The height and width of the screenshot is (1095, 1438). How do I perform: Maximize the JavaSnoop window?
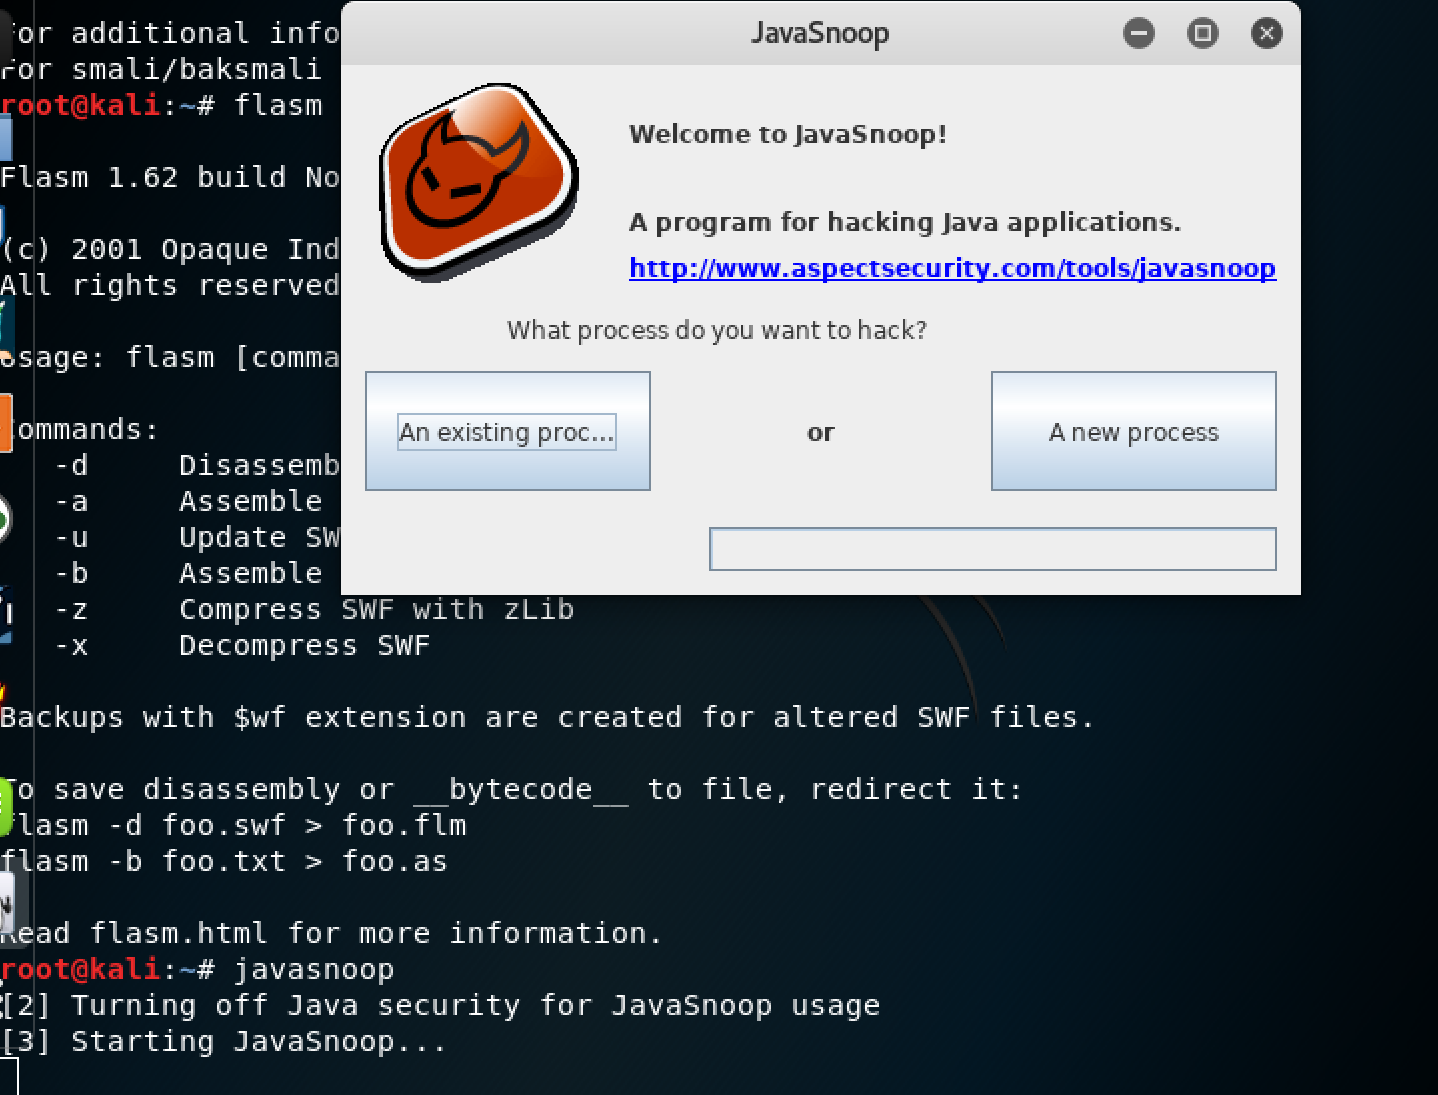coord(1202,33)
